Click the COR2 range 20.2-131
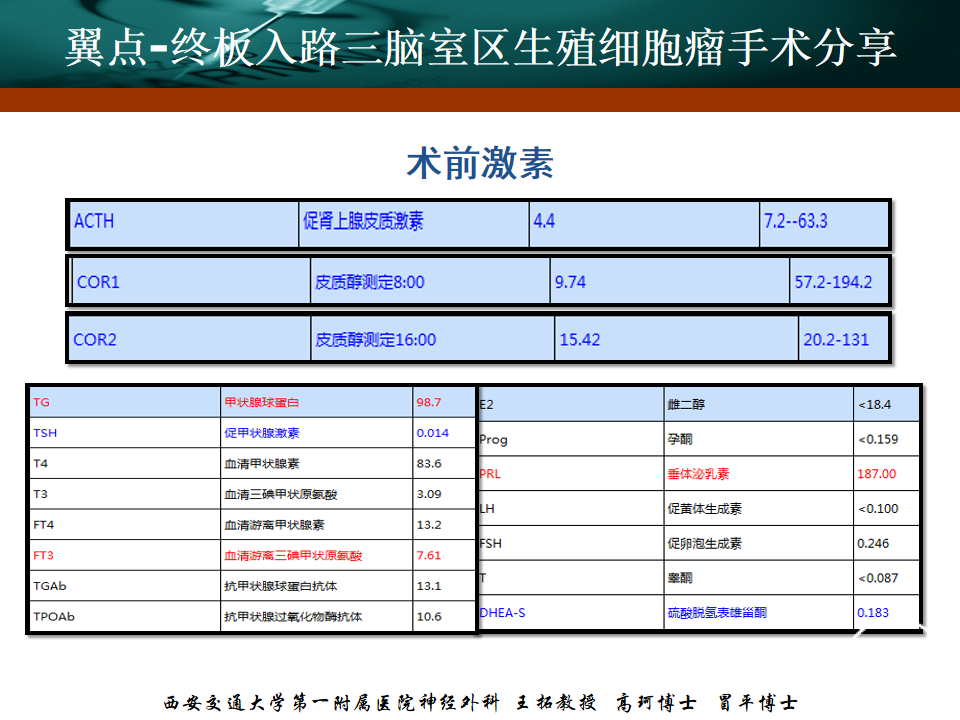This screenshot has width=960, height=720. pyautogui.click(x=836, y=339)
